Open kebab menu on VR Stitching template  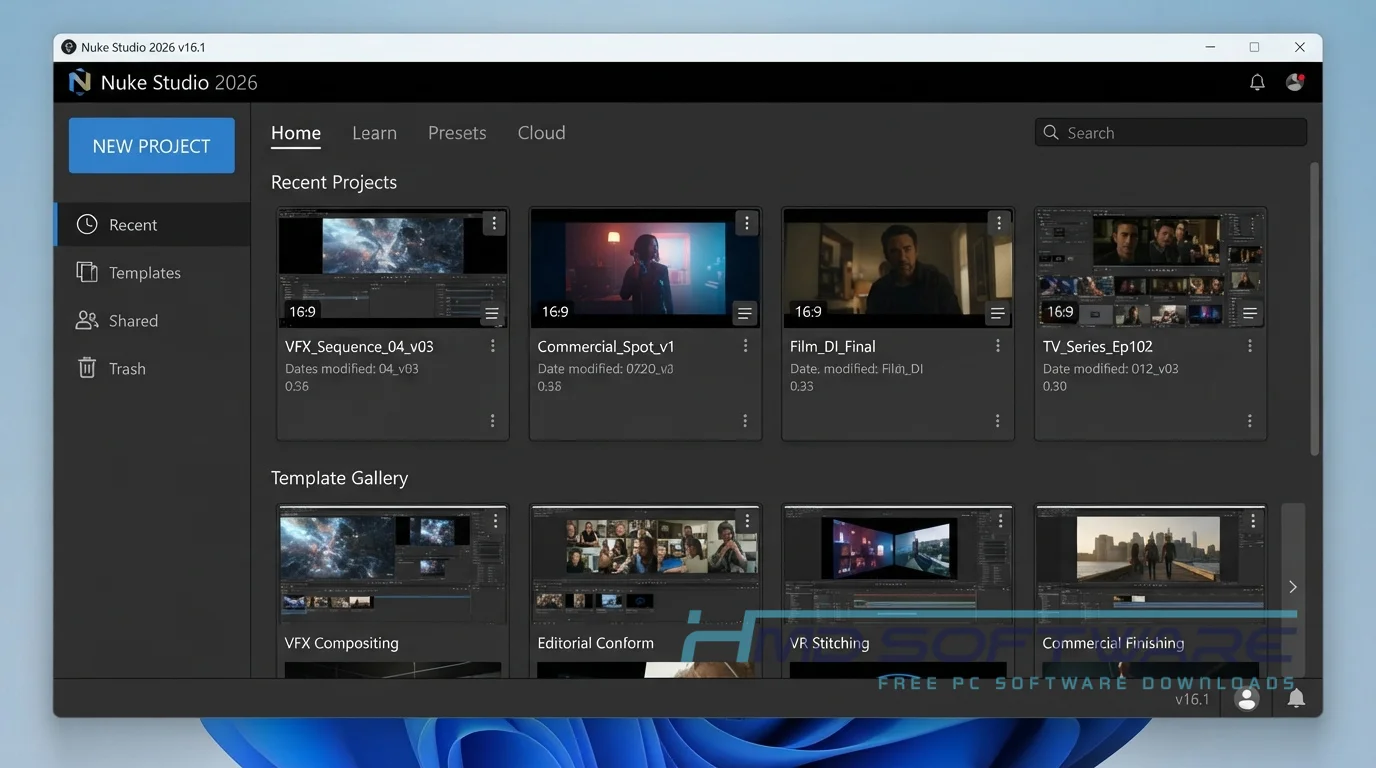point(1000,521)
